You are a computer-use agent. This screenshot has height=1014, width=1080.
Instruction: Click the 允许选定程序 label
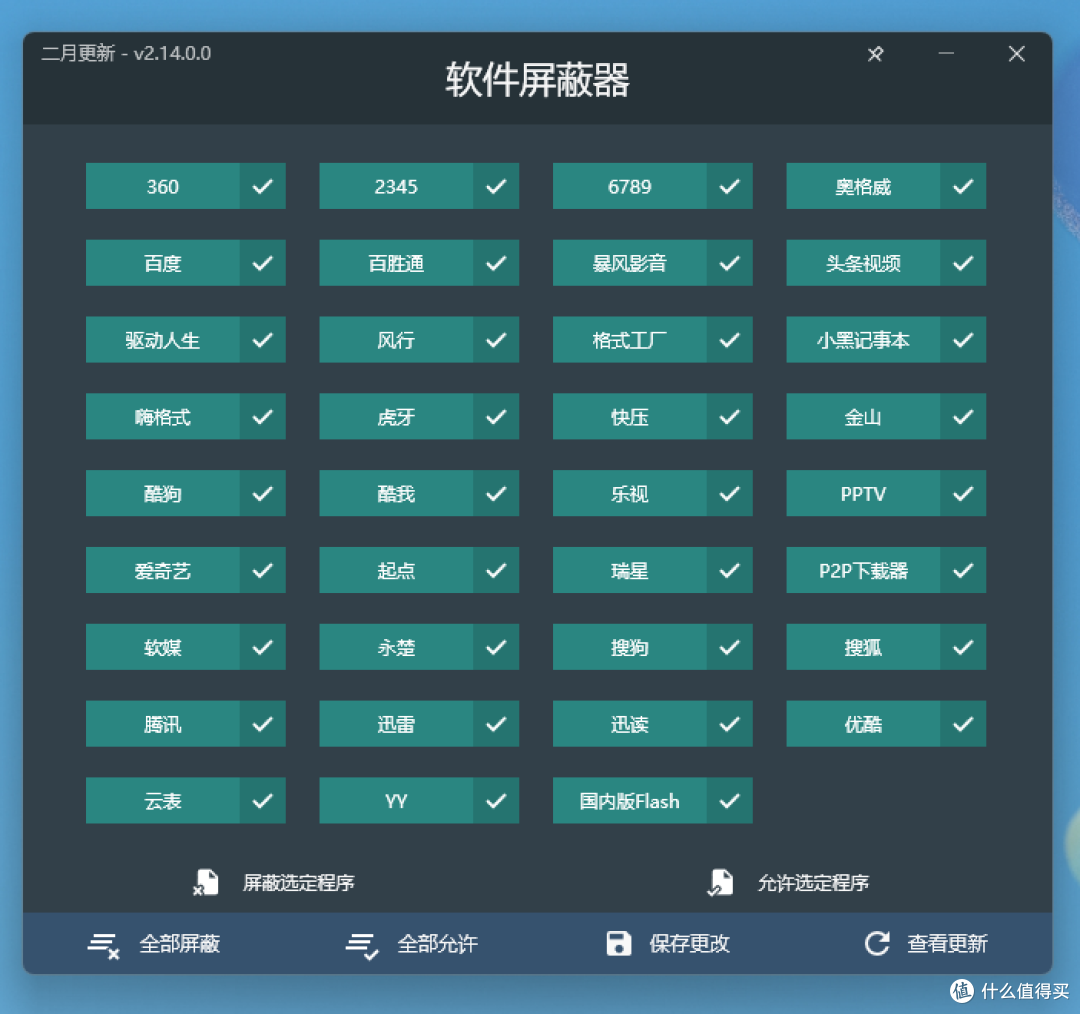coord(813,883)
